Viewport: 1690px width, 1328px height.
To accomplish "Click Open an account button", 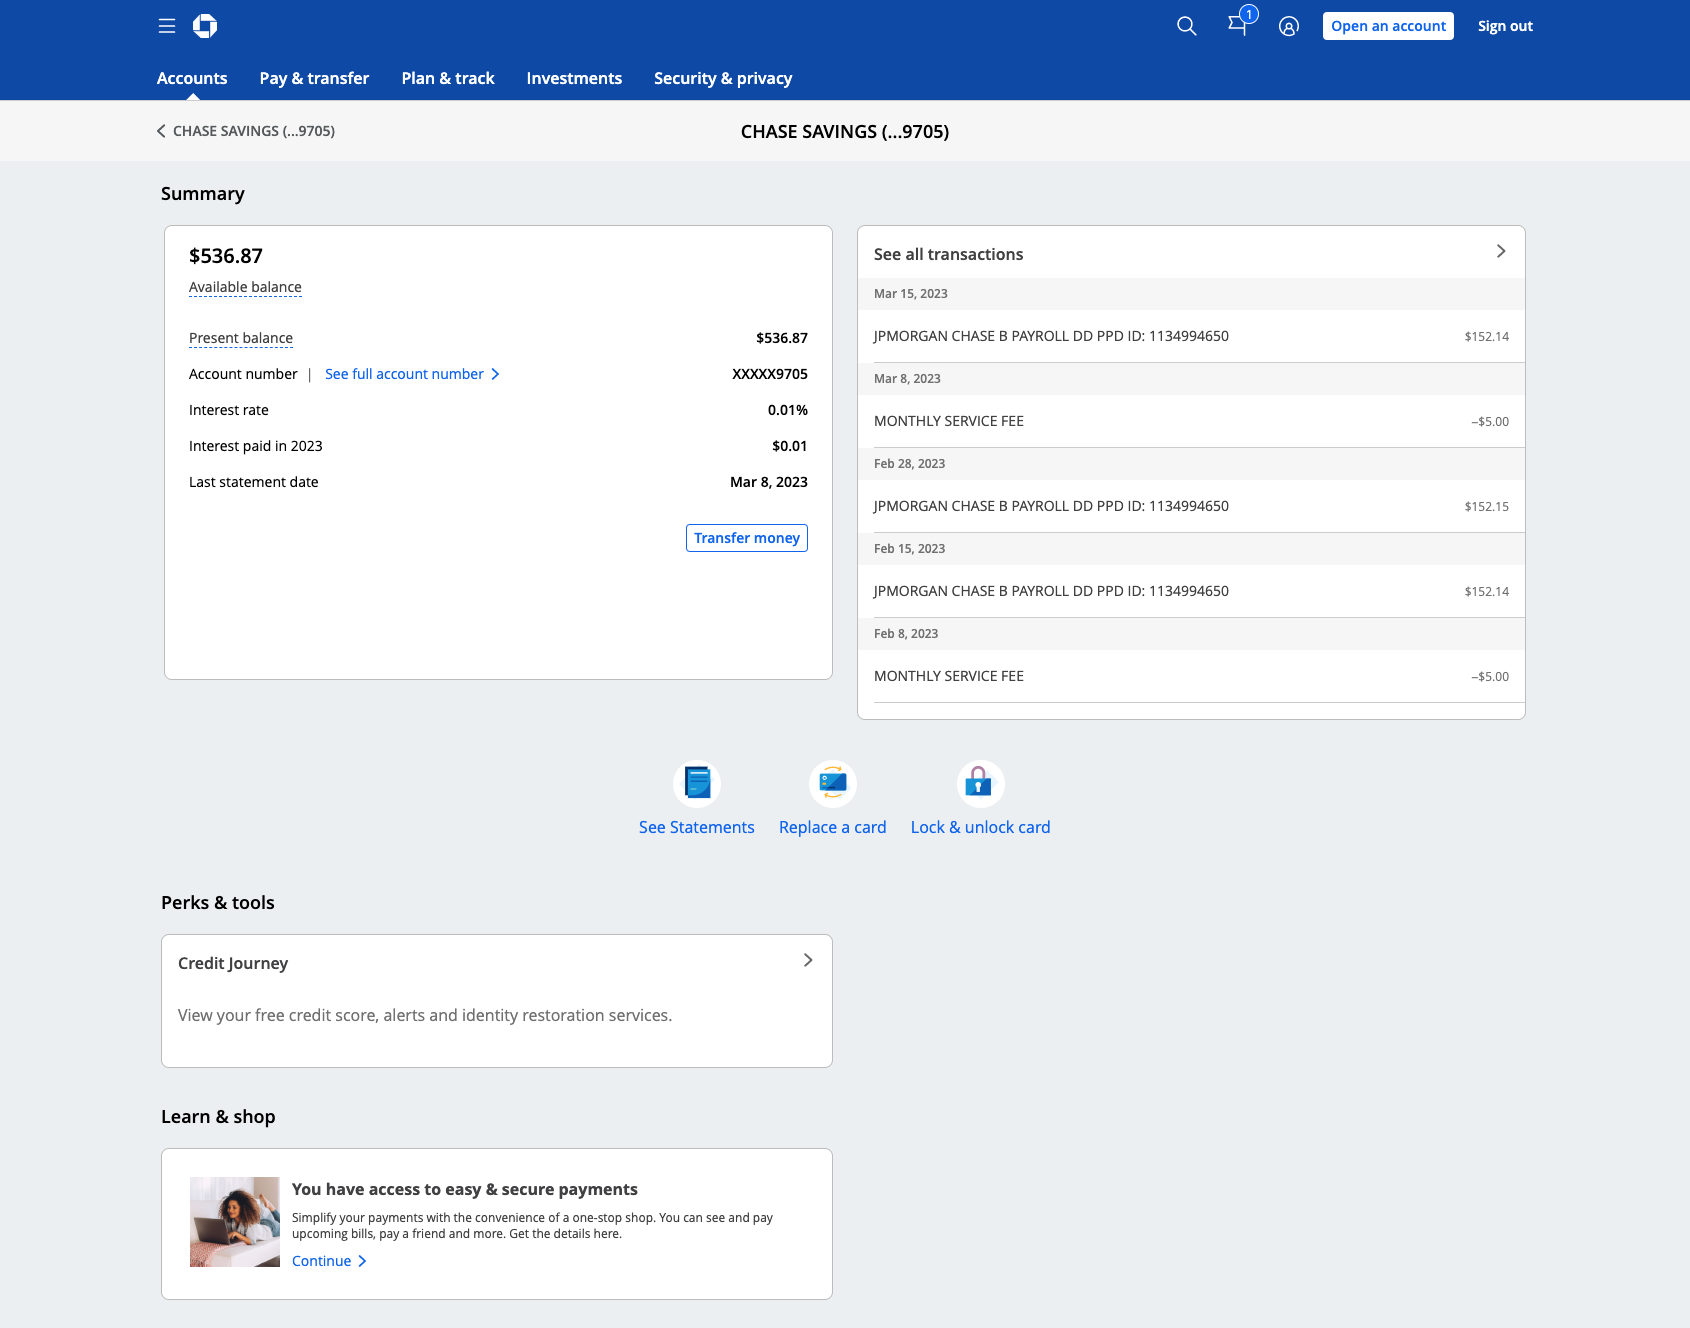I will (x=1388, y=26).
